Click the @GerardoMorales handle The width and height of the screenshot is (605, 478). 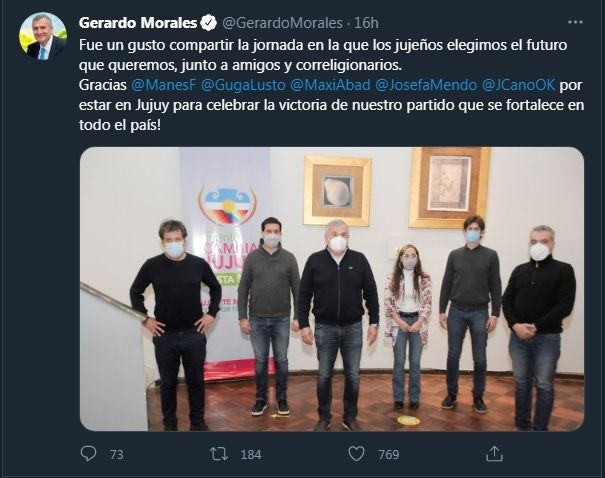click(x=282, y=23)
